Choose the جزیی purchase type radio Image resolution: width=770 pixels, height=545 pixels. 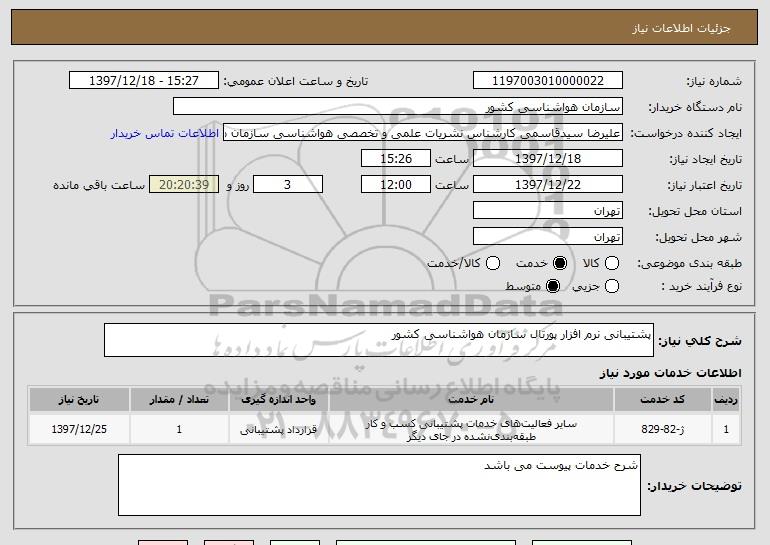pyautogui.click(x=611, y=286)
